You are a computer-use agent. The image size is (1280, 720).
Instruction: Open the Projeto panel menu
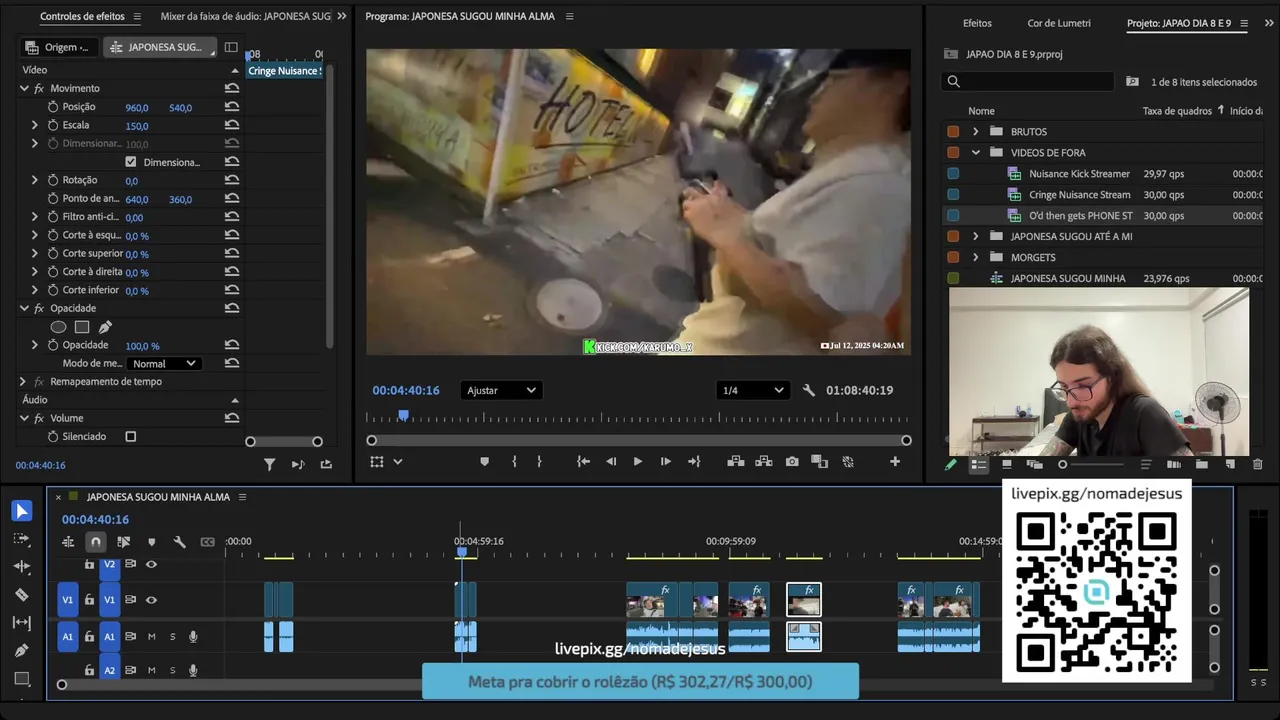1244,23
